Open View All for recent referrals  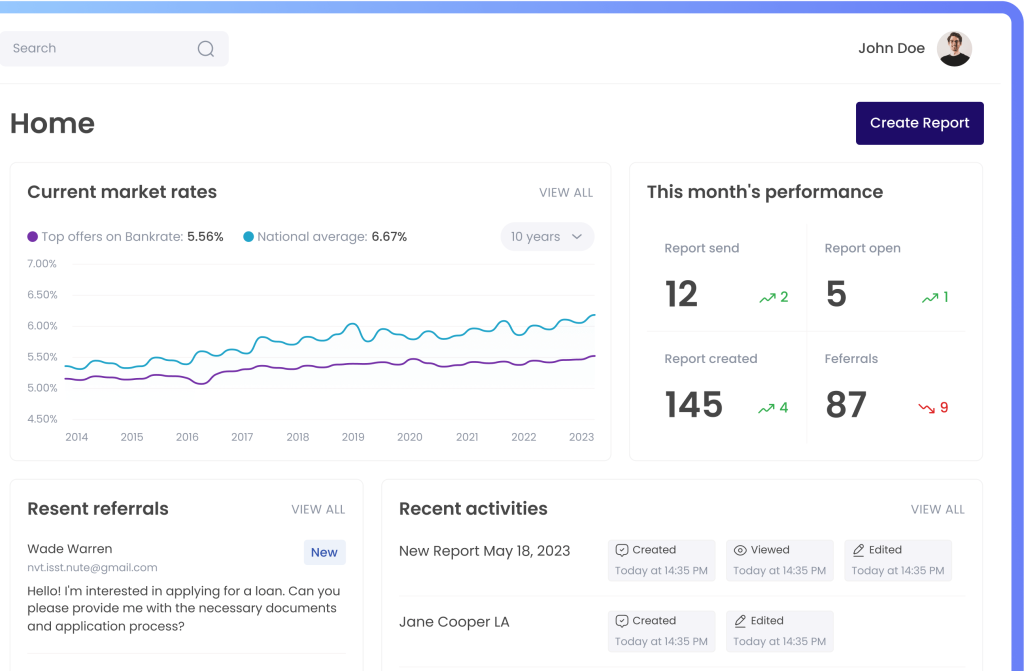(x=318, y=510)
